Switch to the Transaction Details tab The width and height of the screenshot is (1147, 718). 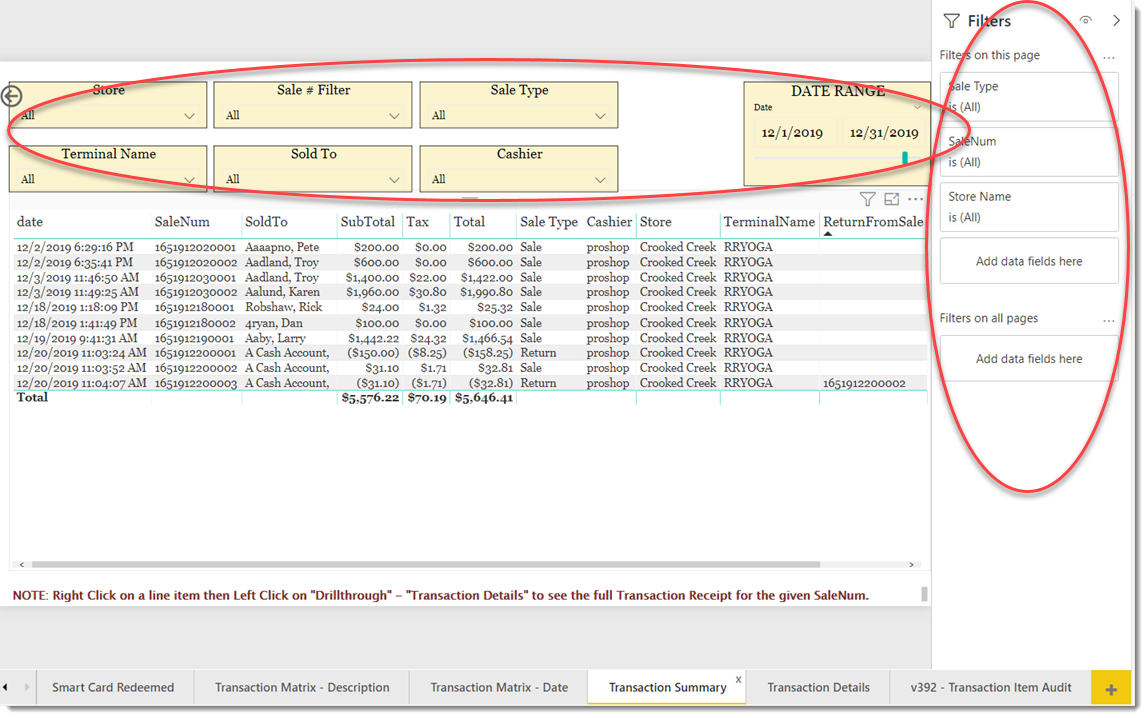click(x=818, y=687)
